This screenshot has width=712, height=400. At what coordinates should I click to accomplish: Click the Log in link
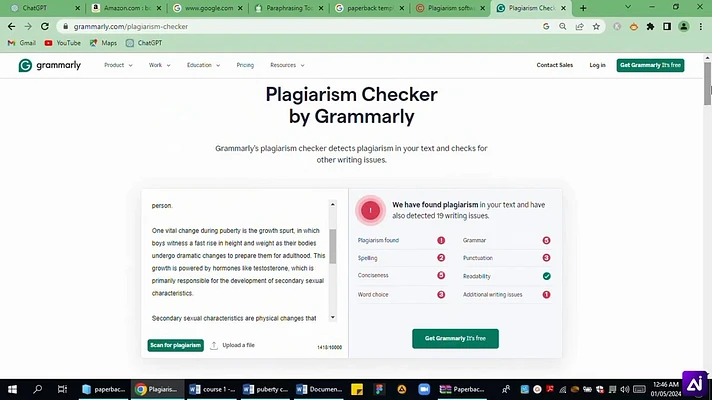[x=597, y=65]
